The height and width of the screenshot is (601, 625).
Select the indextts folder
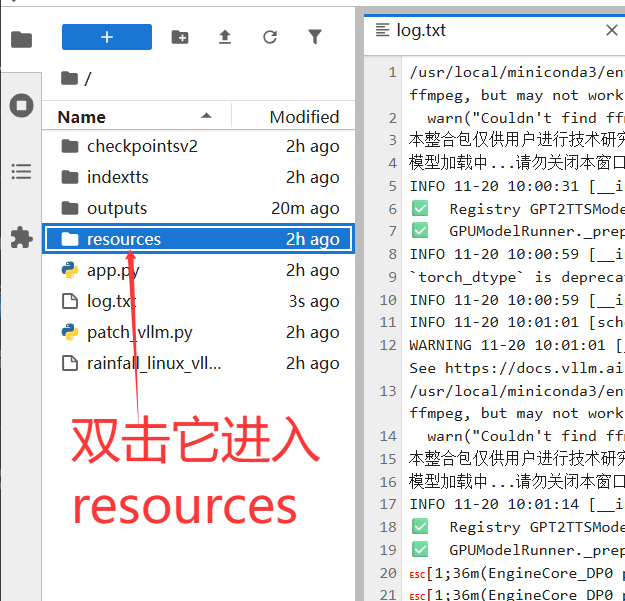[x=116, y=177]
